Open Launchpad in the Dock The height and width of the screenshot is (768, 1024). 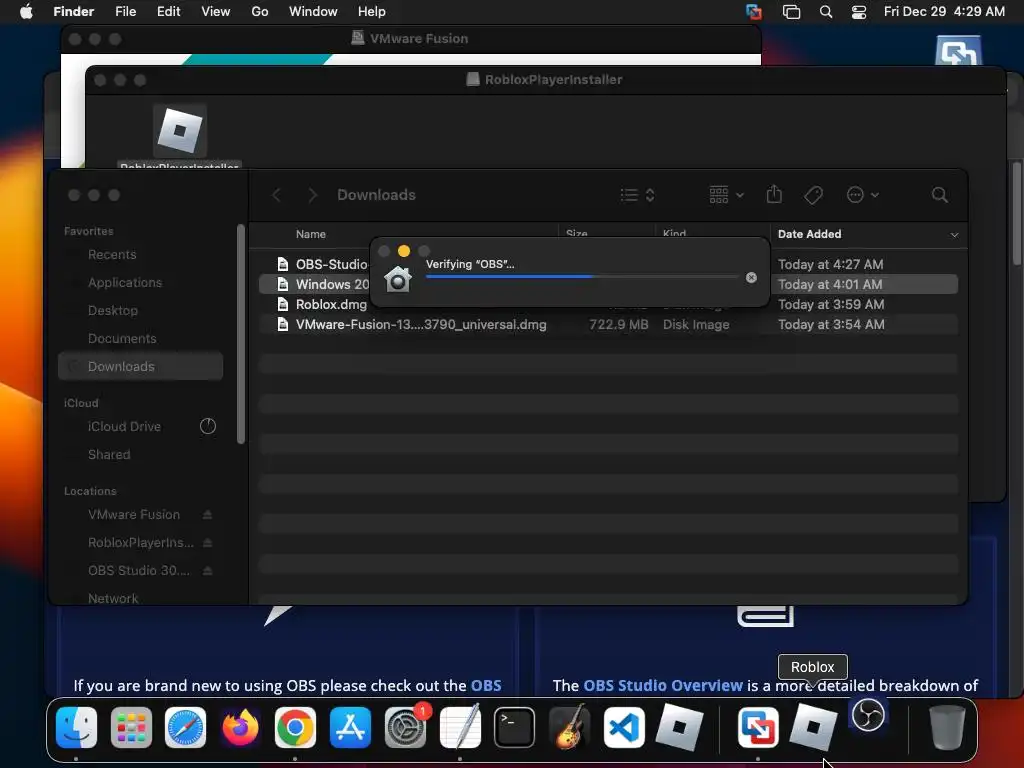tap(131, 727)
